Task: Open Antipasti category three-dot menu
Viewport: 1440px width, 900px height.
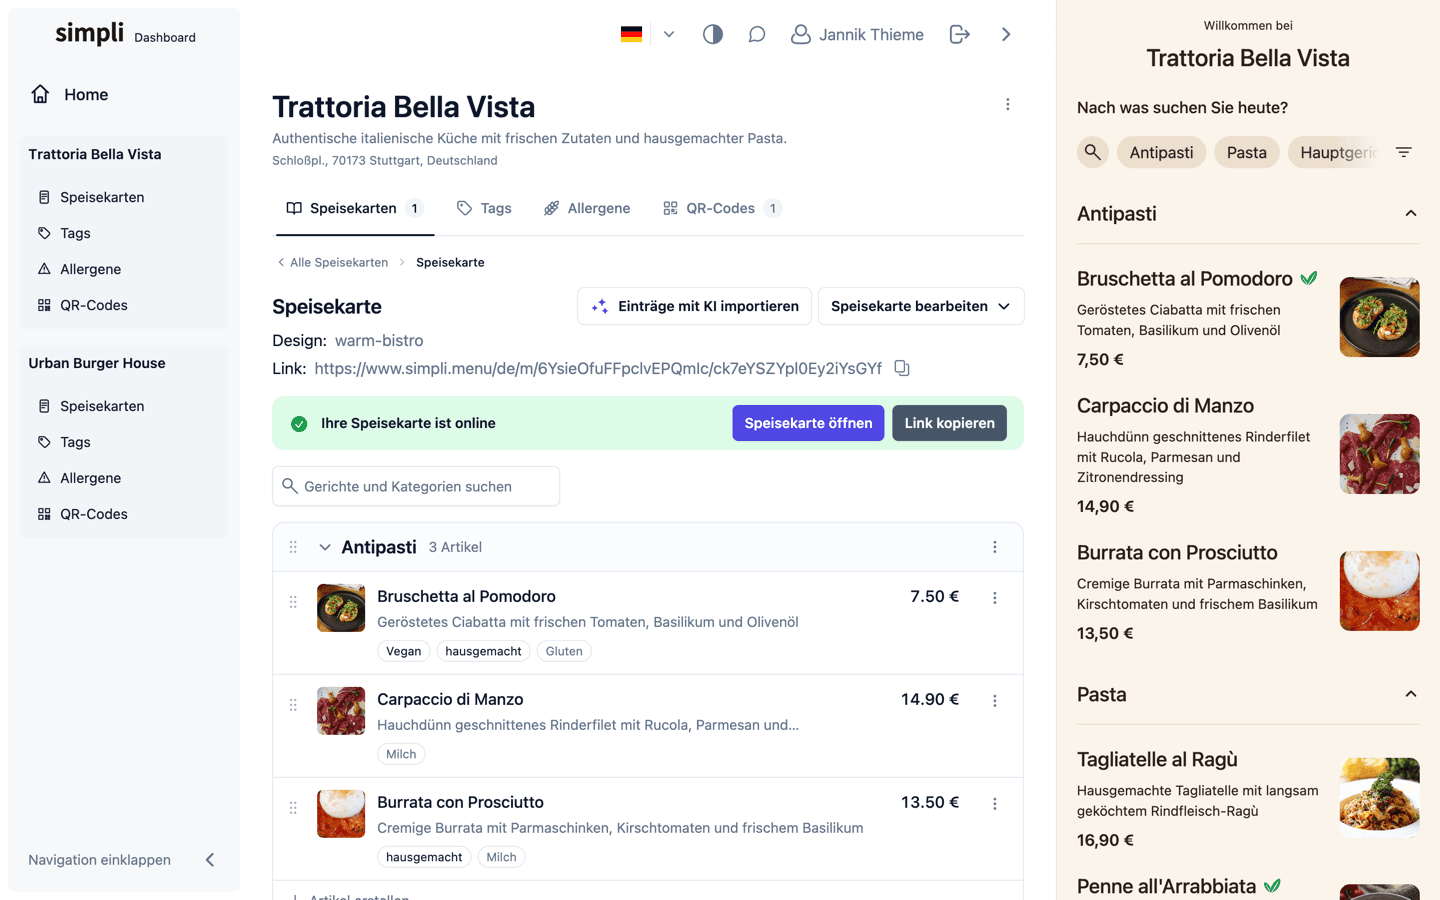Action: 994,547
